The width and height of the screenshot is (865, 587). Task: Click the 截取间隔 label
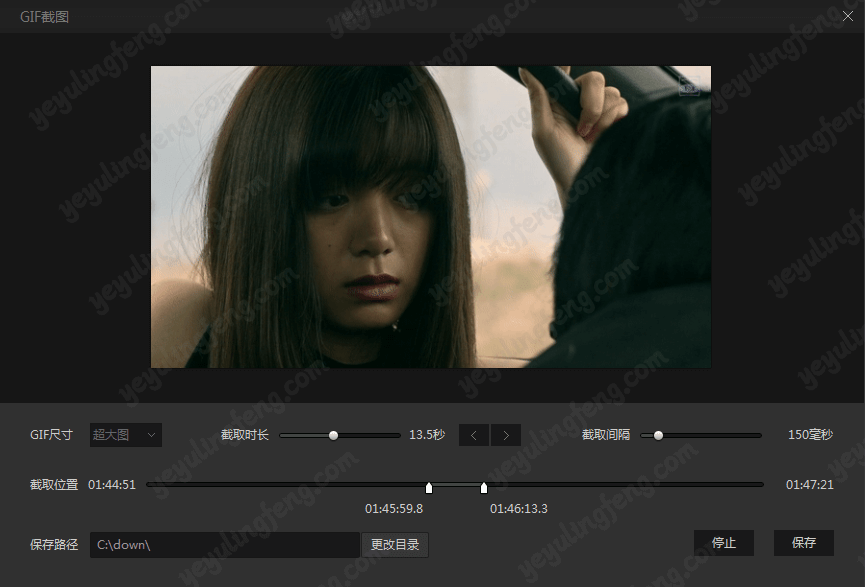[x=606, y=435]
